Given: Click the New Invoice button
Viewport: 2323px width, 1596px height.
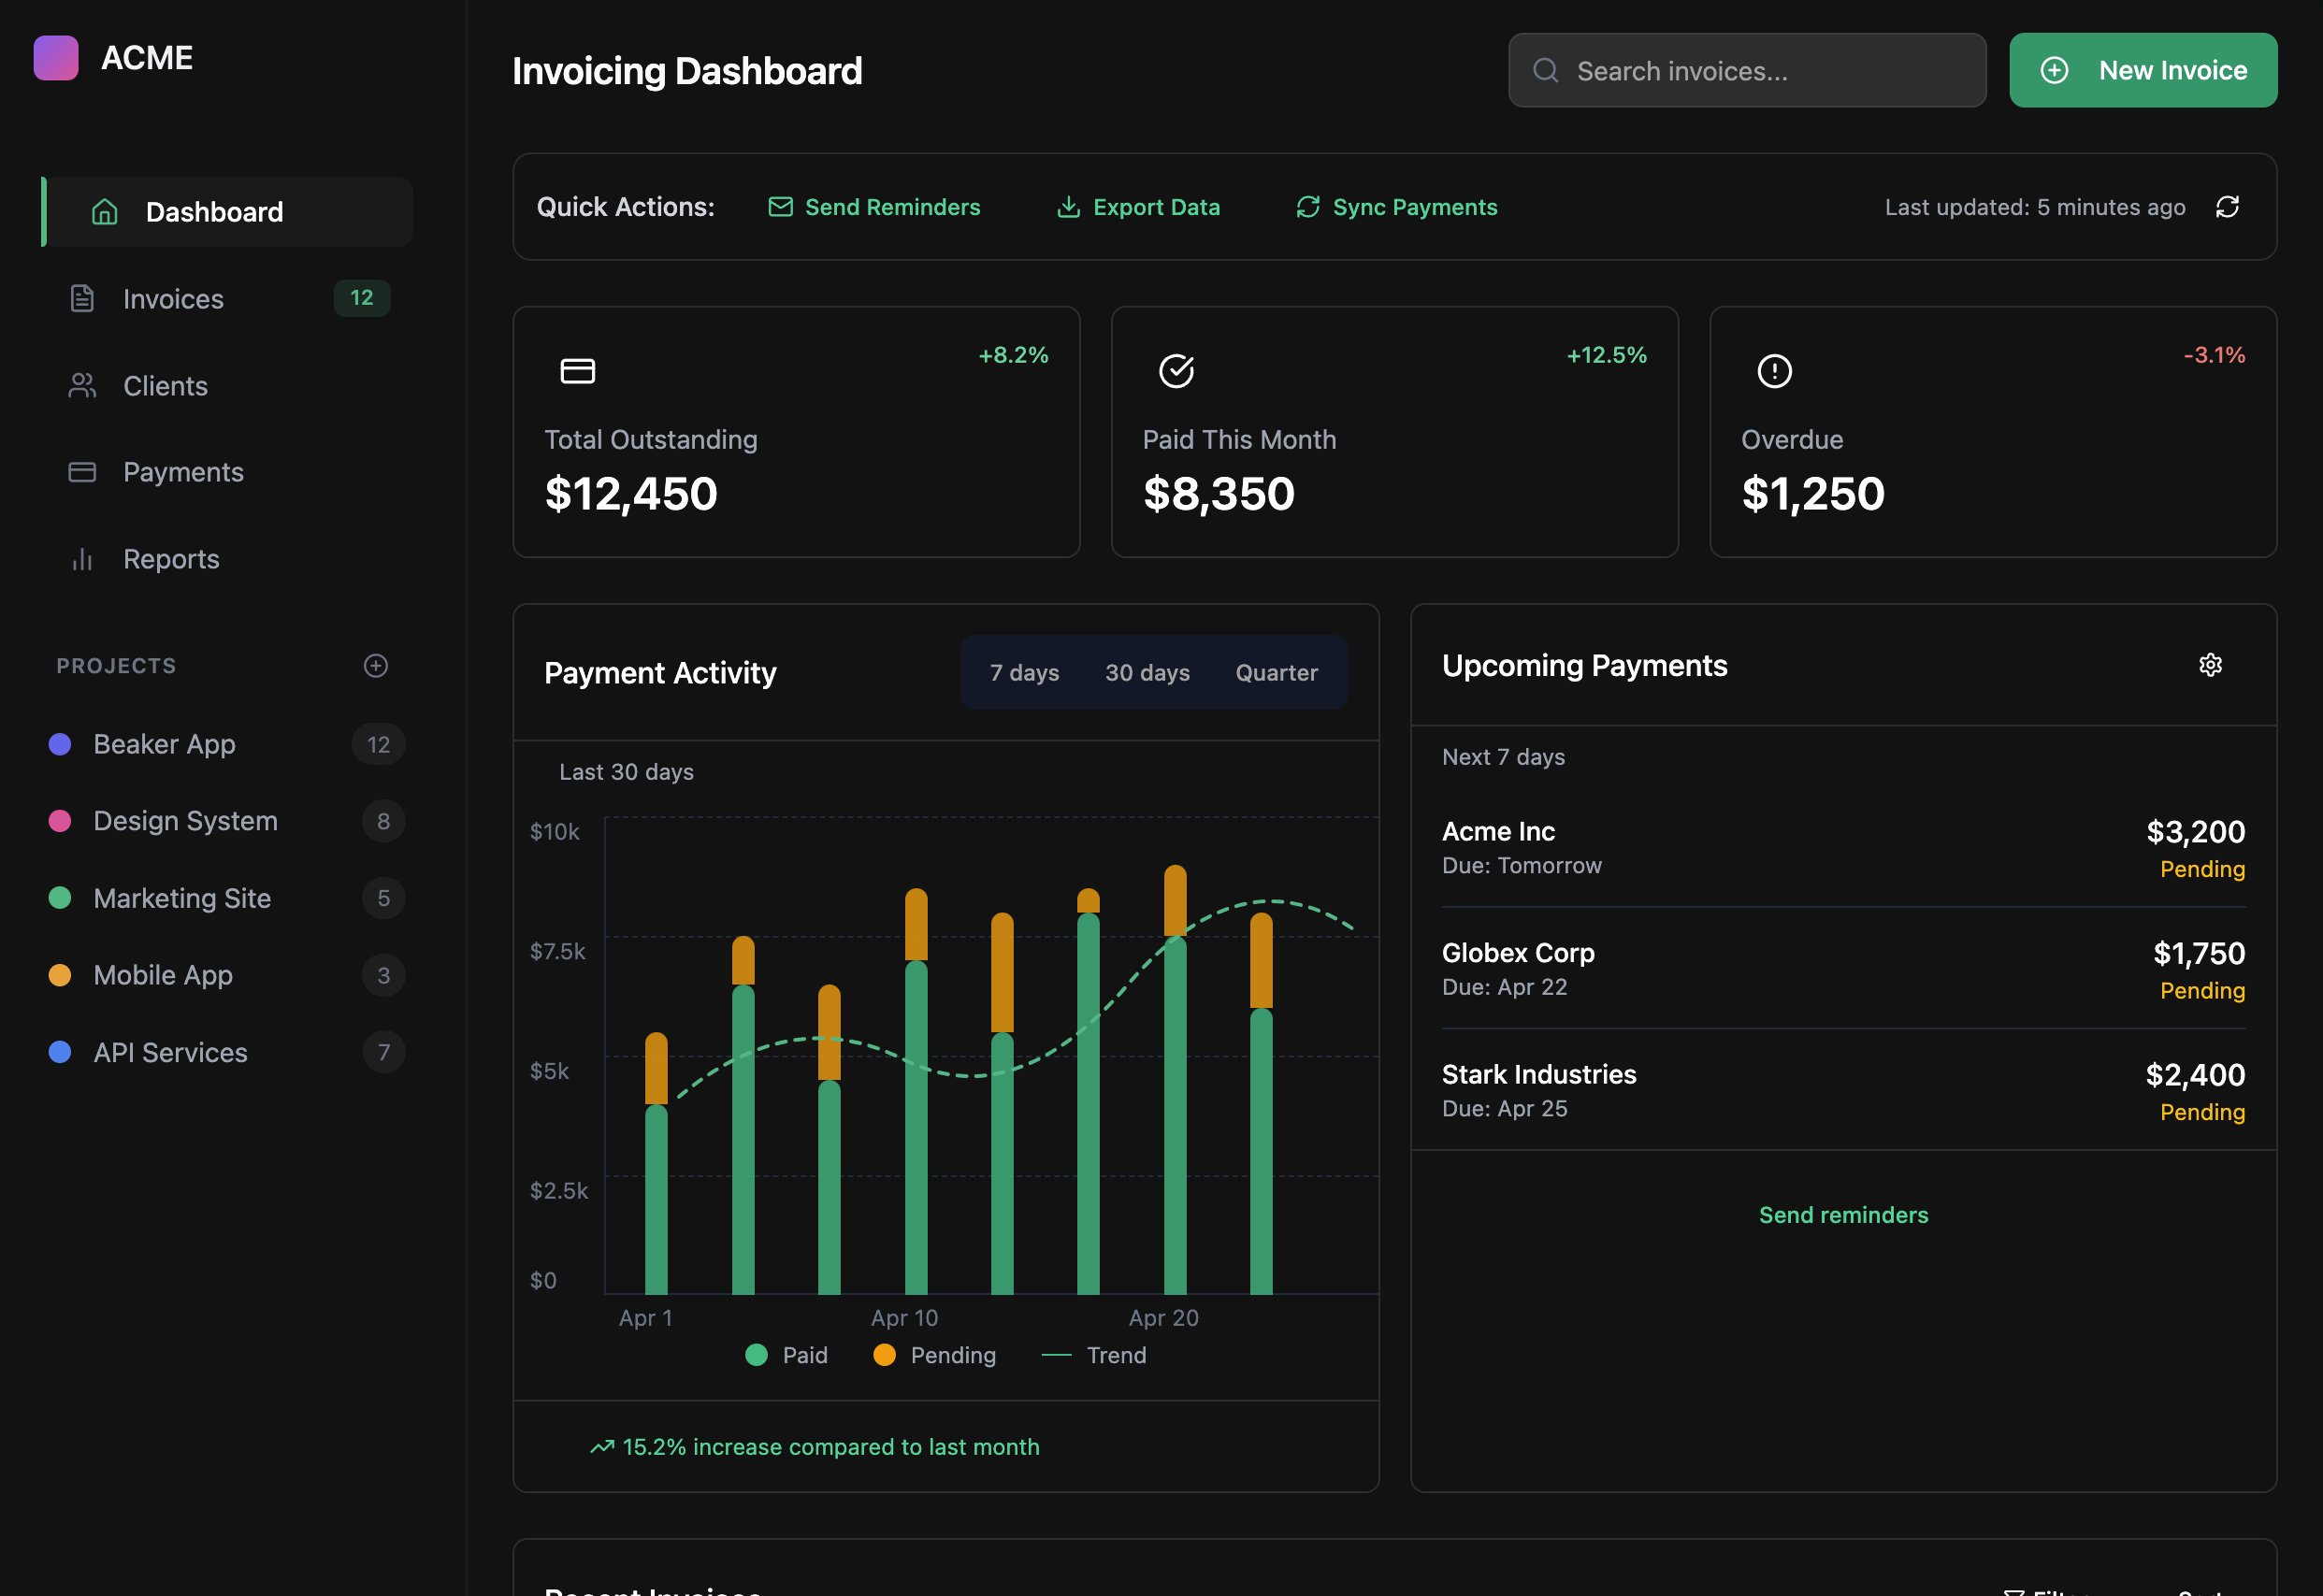Looking at the screenshot, I should tap(2143, 70).
